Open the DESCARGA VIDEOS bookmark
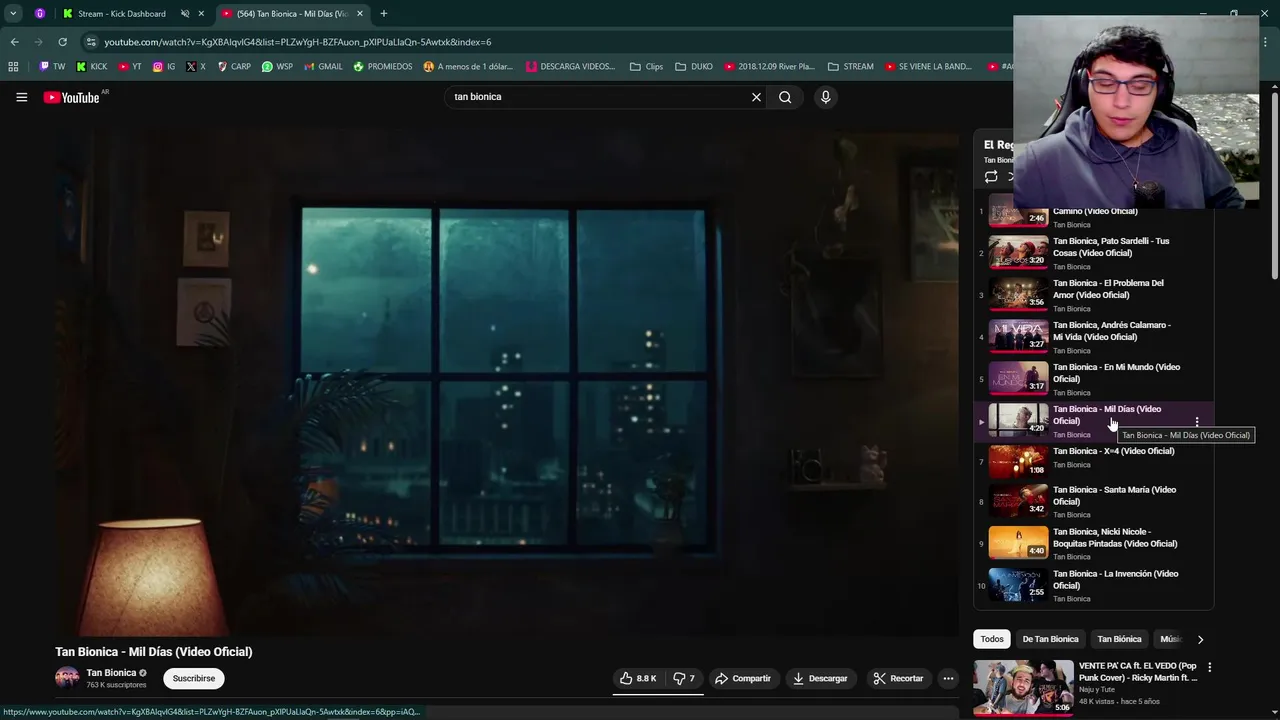 pos(571,67)
